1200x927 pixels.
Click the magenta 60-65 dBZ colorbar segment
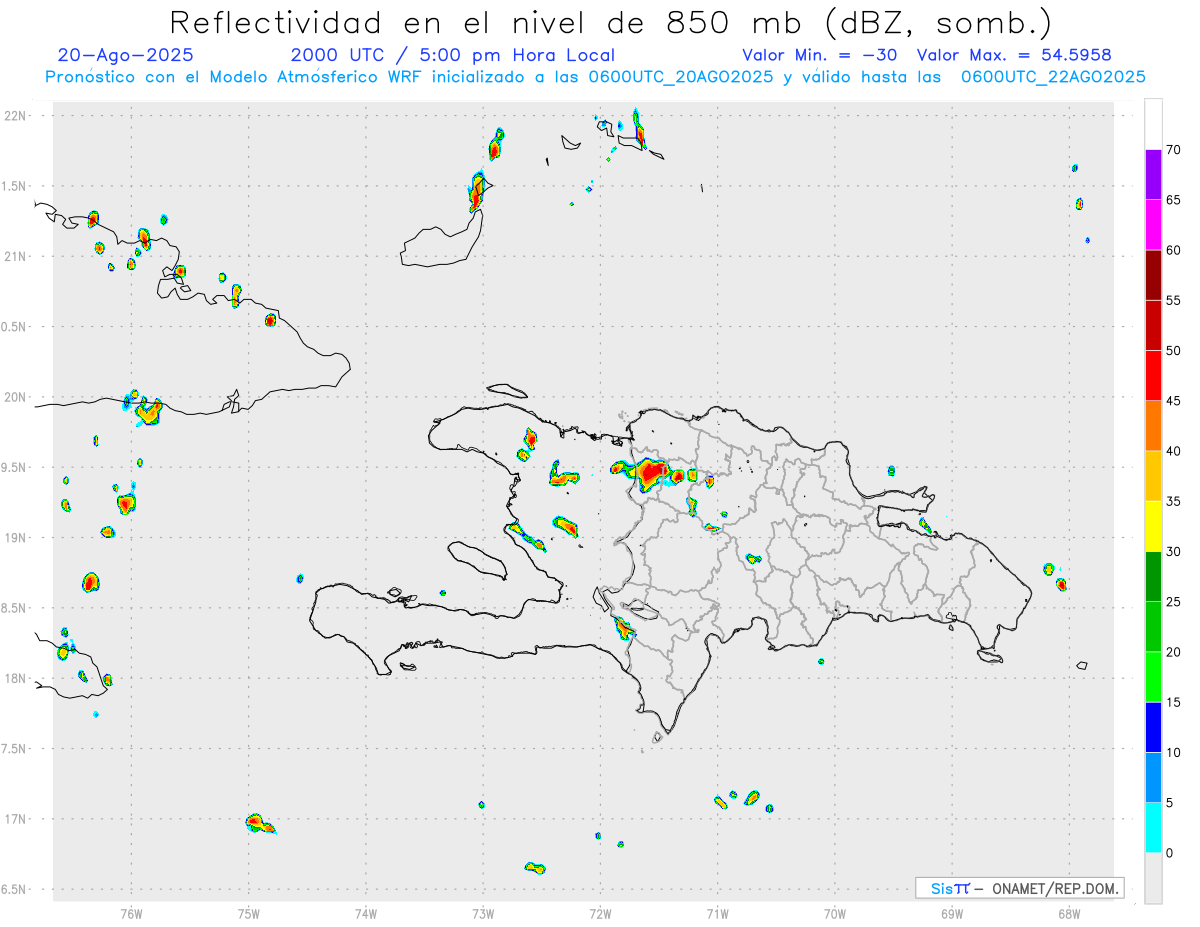coord(1153,224)
